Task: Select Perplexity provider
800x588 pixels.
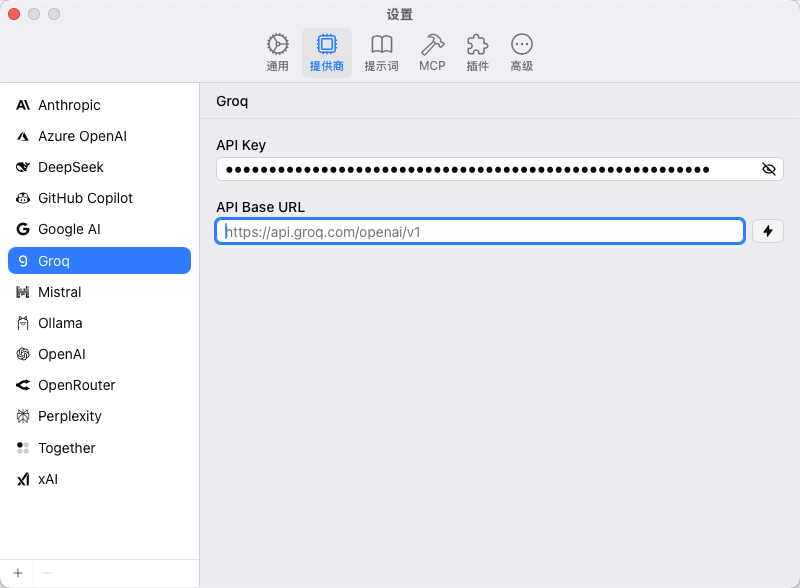Action: point(69,416)
